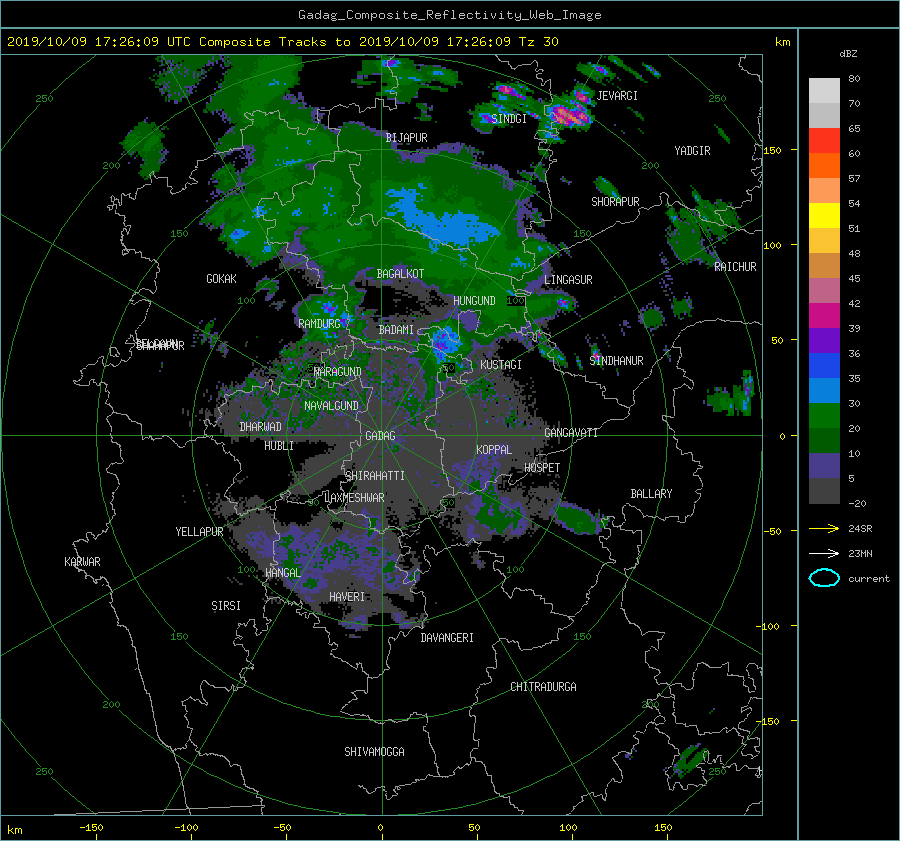900x841 pixels.
Task: Click the white-gray 80 dBZ legend swatch
Action: click(x=824, y=91)
